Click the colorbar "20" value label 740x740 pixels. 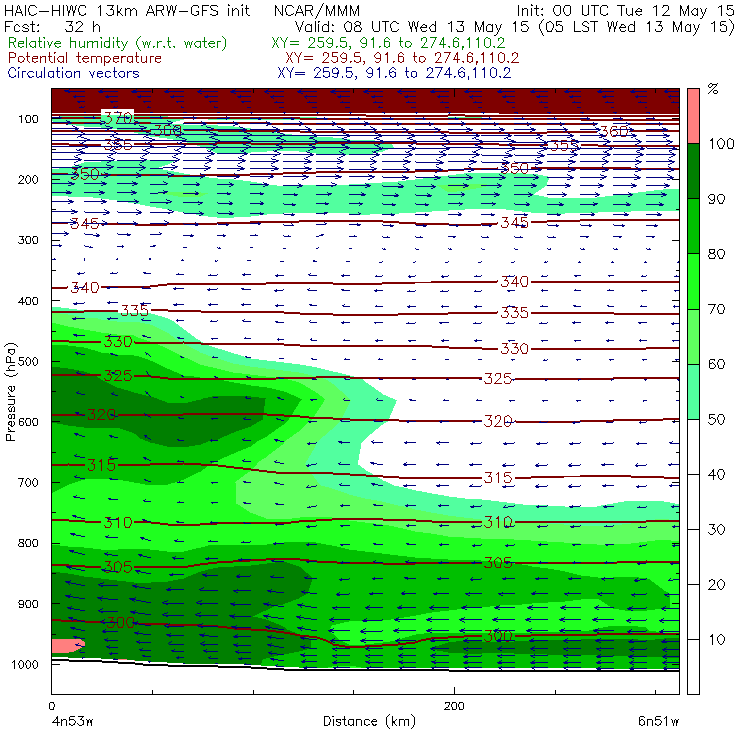click(x=716, y=585)
